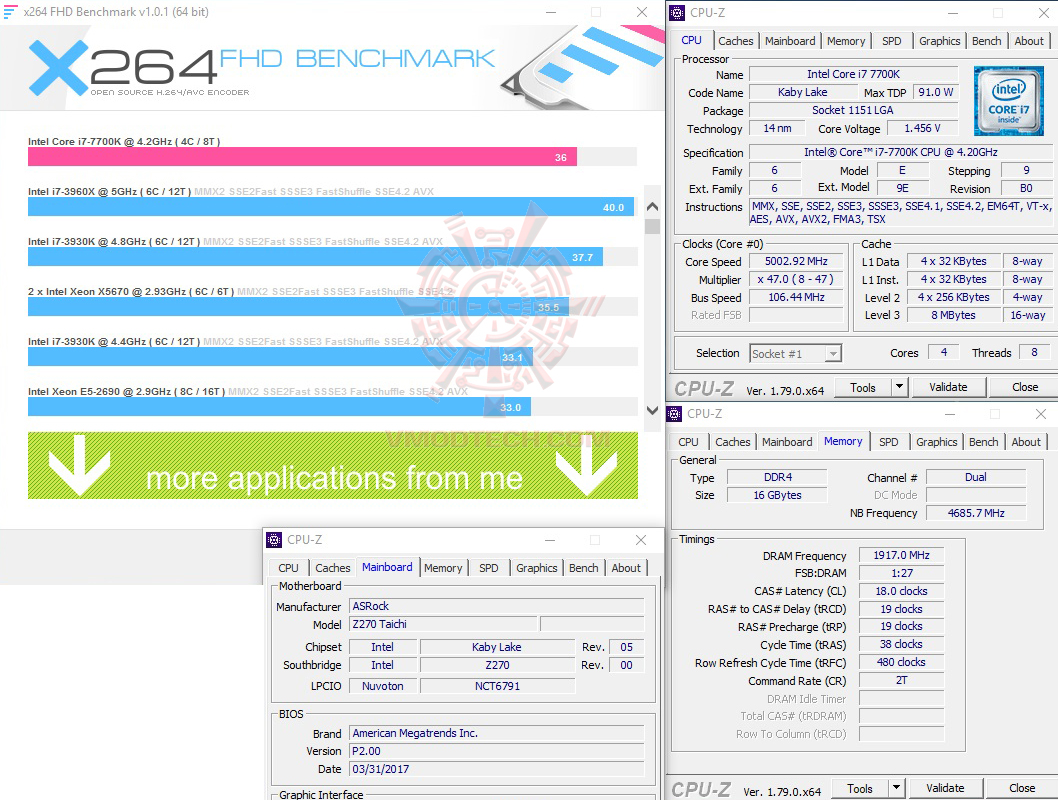1058x800 pixels.
Task: Click the BIOS version field P2.00
Action: coord(497,751)
